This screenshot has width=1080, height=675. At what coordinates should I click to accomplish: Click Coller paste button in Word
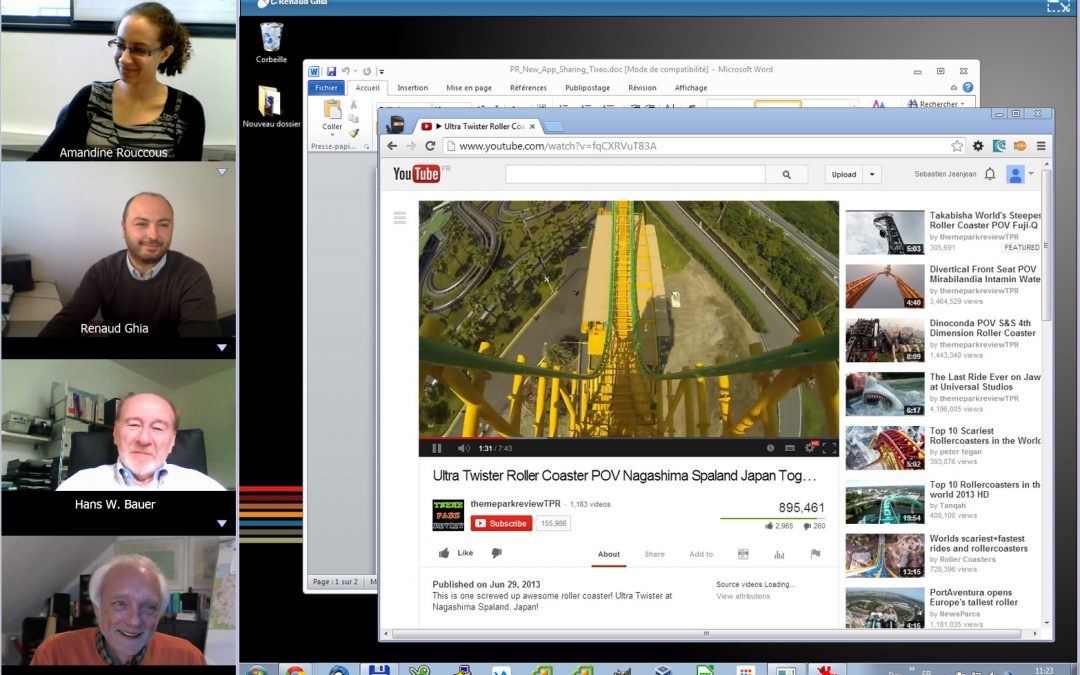pos(332,116)
